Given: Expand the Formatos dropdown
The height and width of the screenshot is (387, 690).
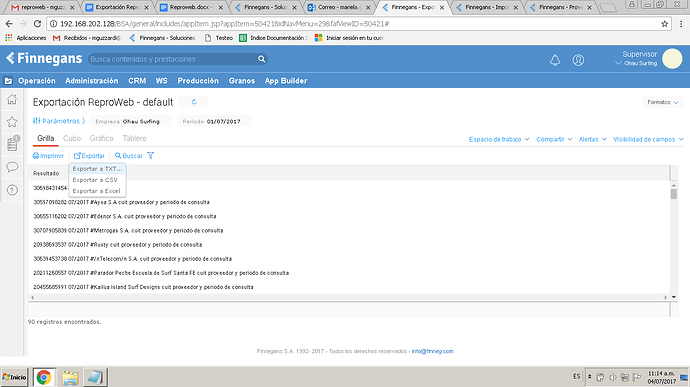Looking at the screenshot, I should tap(663, 102).
